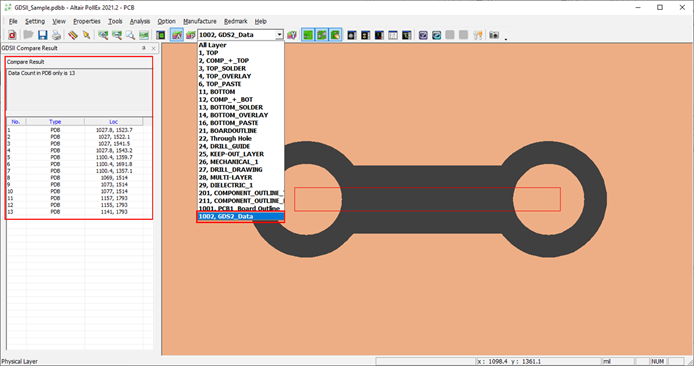Select '3, TOP_SOLDER' layer option
Image resolution: width=694 pixels, height=366 pixels.
click(241, 69)
